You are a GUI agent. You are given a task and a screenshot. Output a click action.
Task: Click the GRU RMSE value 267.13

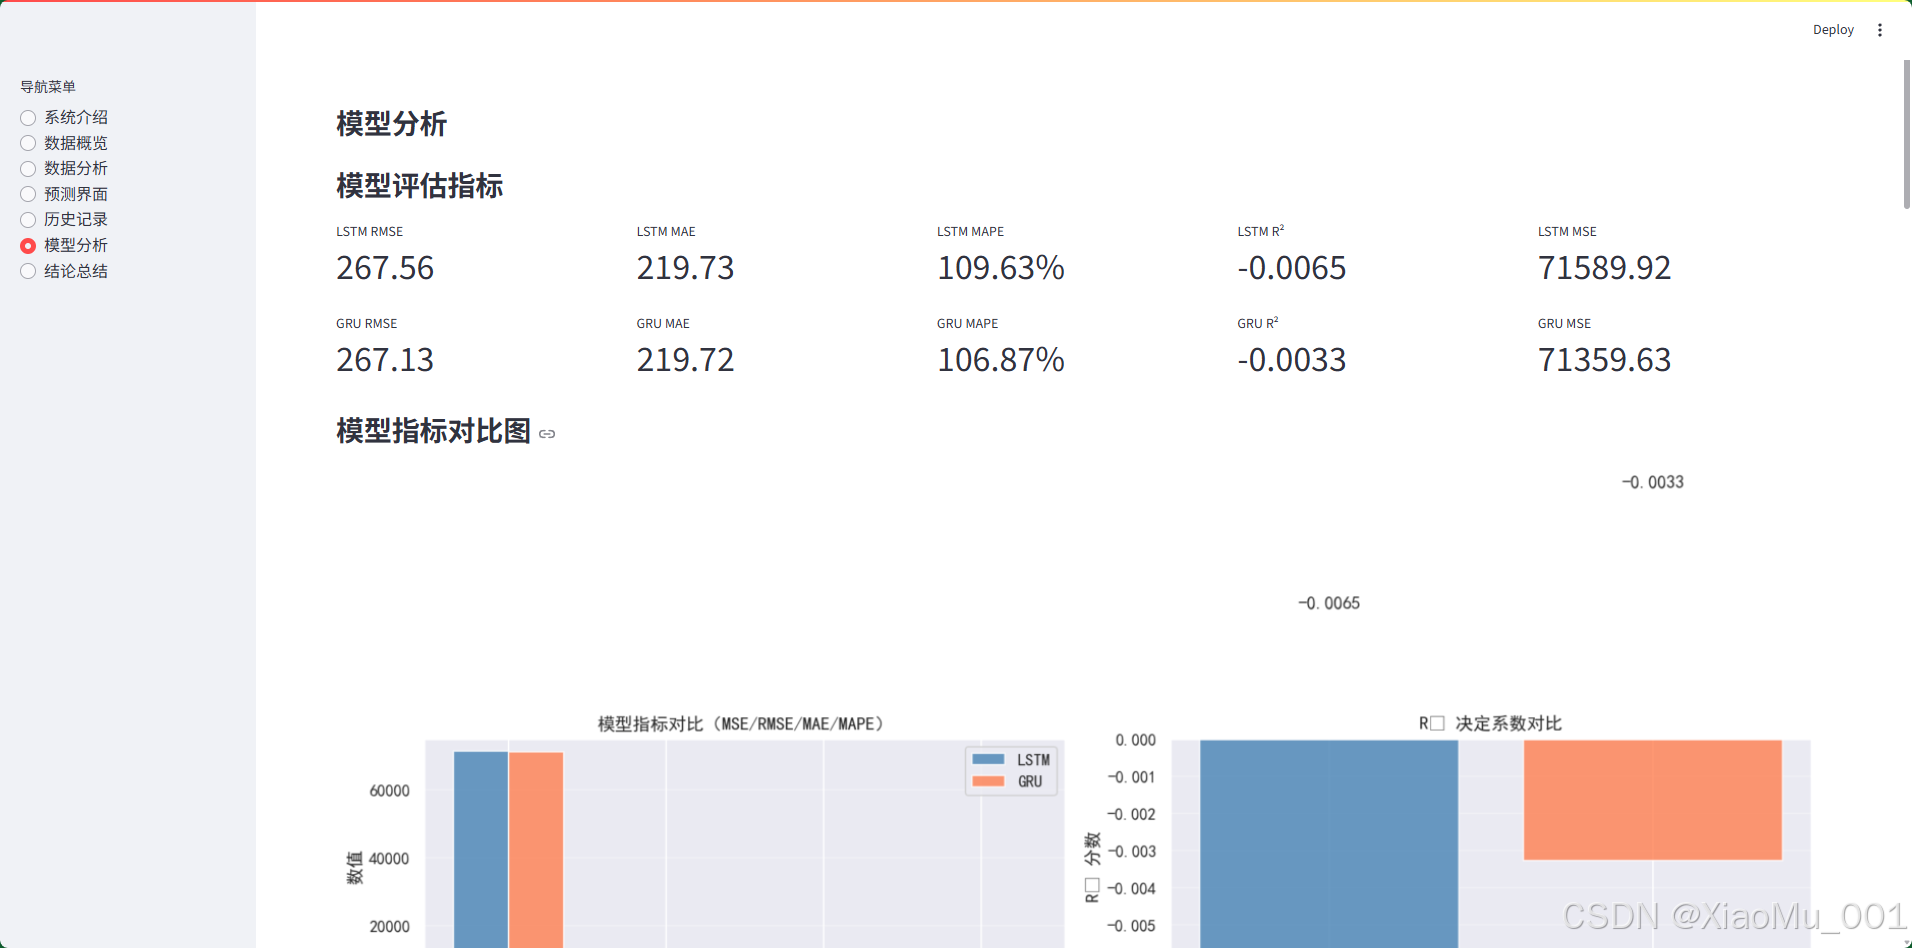(385, 360)
